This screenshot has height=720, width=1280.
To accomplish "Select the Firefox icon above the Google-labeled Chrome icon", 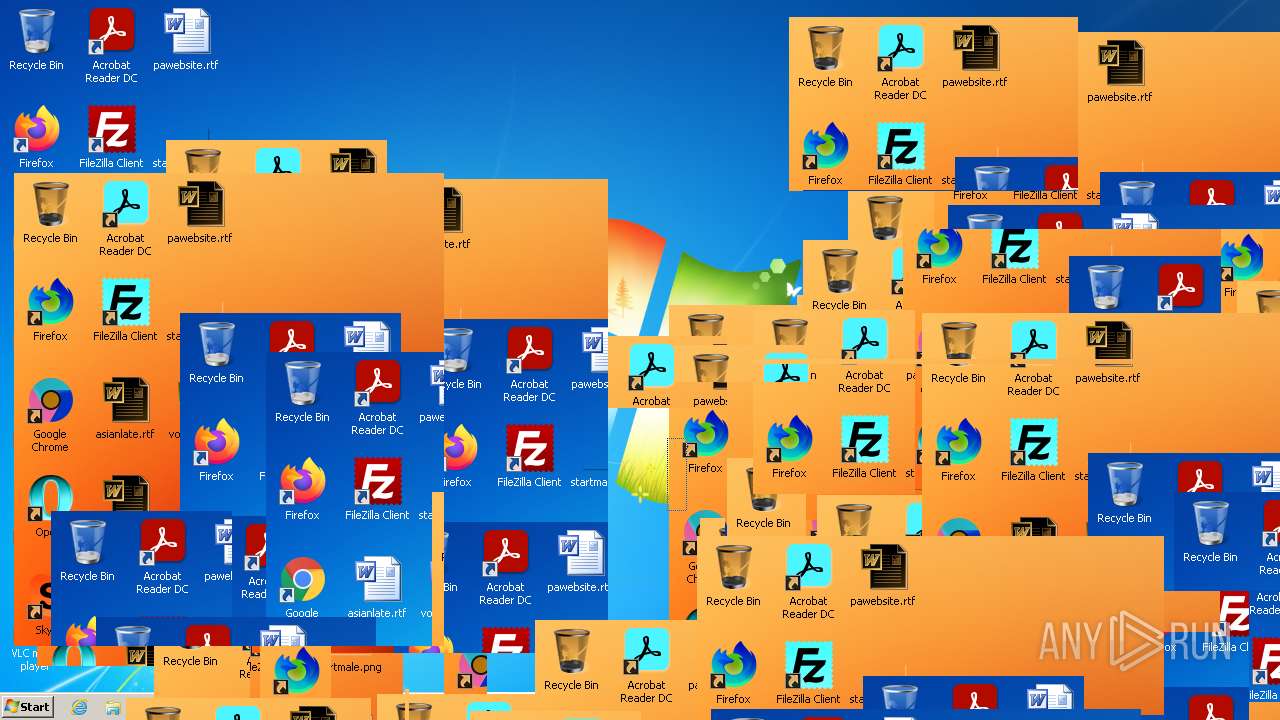I will 302,490.
